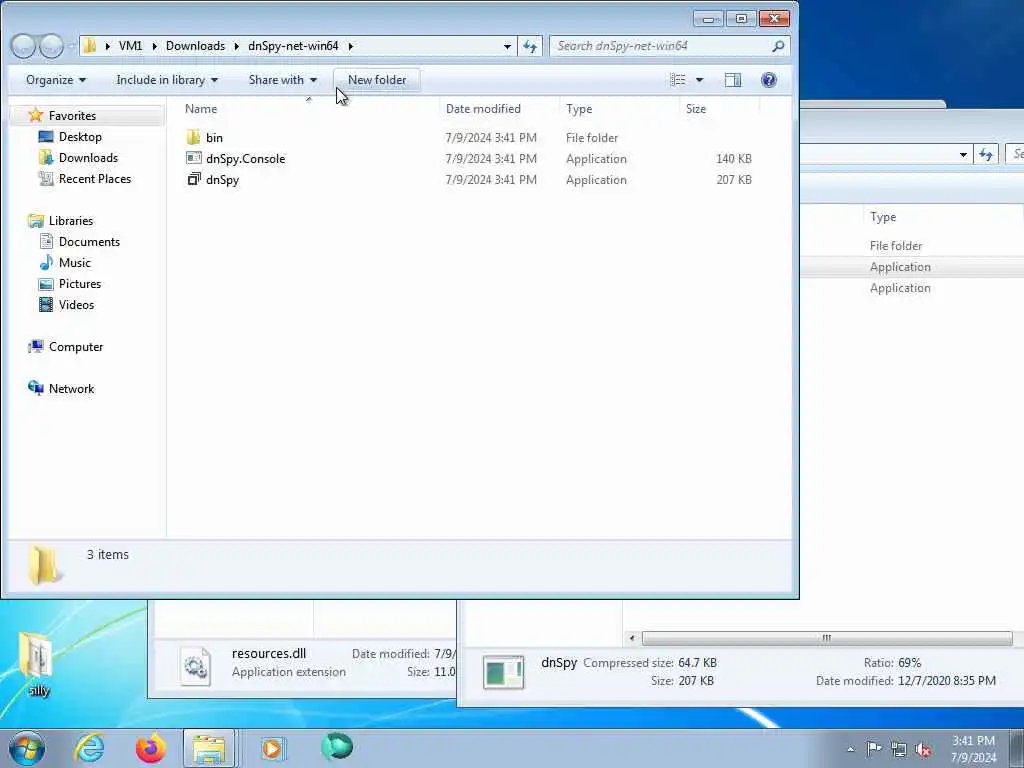Click the dnSpy-net-win64 breadcrumb
This screenshot has height=768, width=1024.
tap(293, 46)
